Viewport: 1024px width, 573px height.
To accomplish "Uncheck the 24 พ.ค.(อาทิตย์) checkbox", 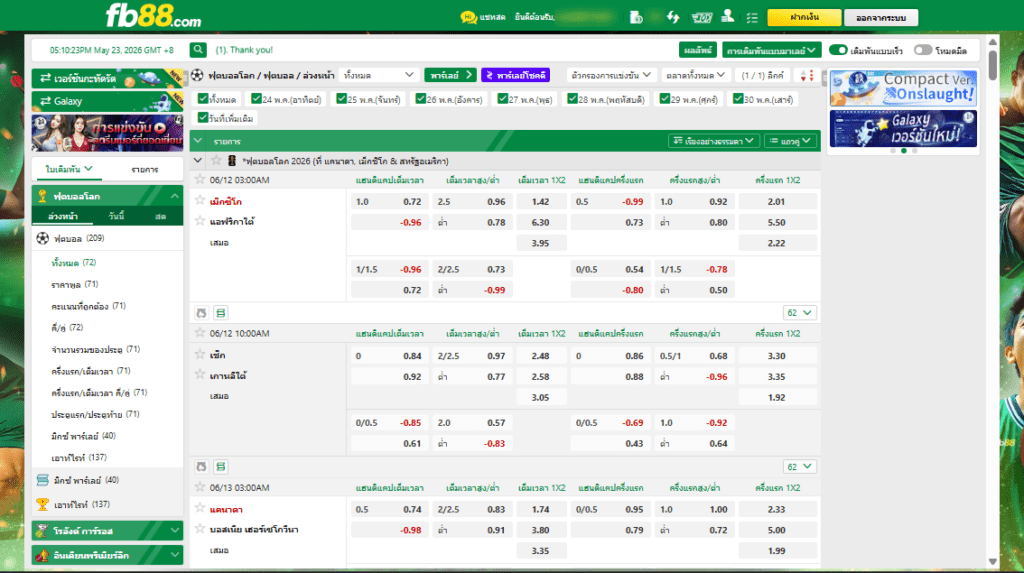I will [x=256, y=99].
